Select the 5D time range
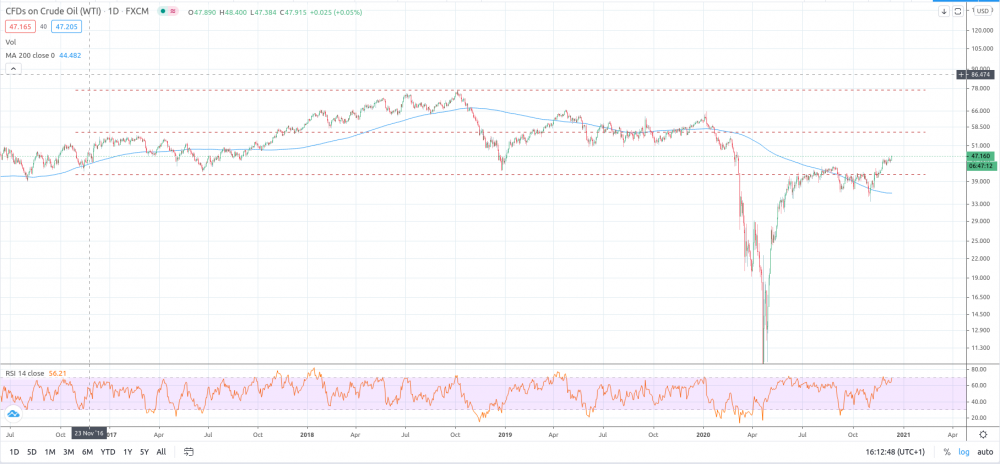Image resolution: width=1000 pixels, height=464 pixels. pos(31,452)
